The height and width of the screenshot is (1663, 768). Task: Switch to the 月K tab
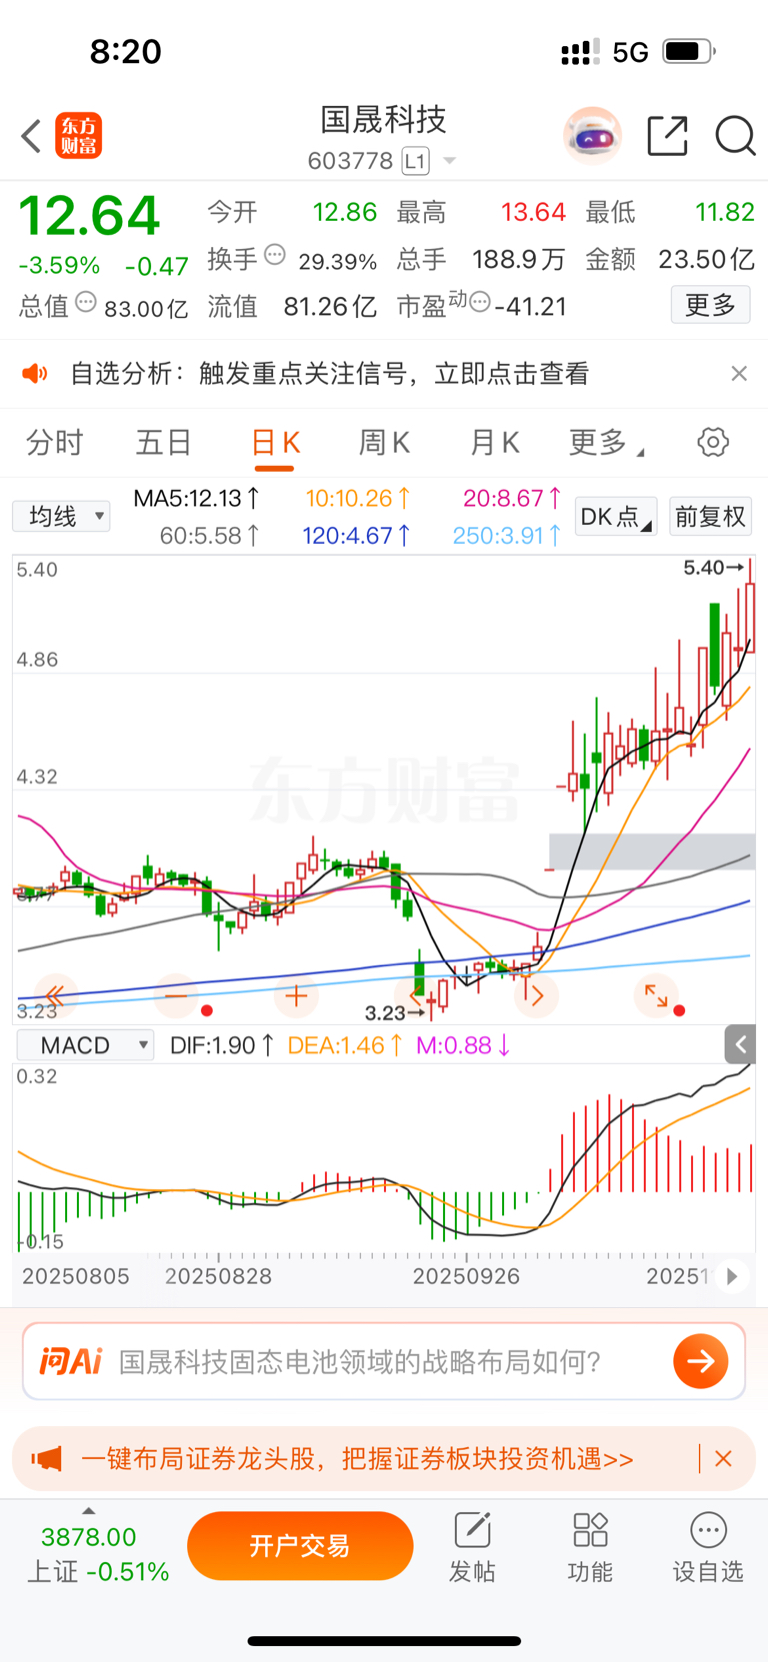[x=495, y=442]
